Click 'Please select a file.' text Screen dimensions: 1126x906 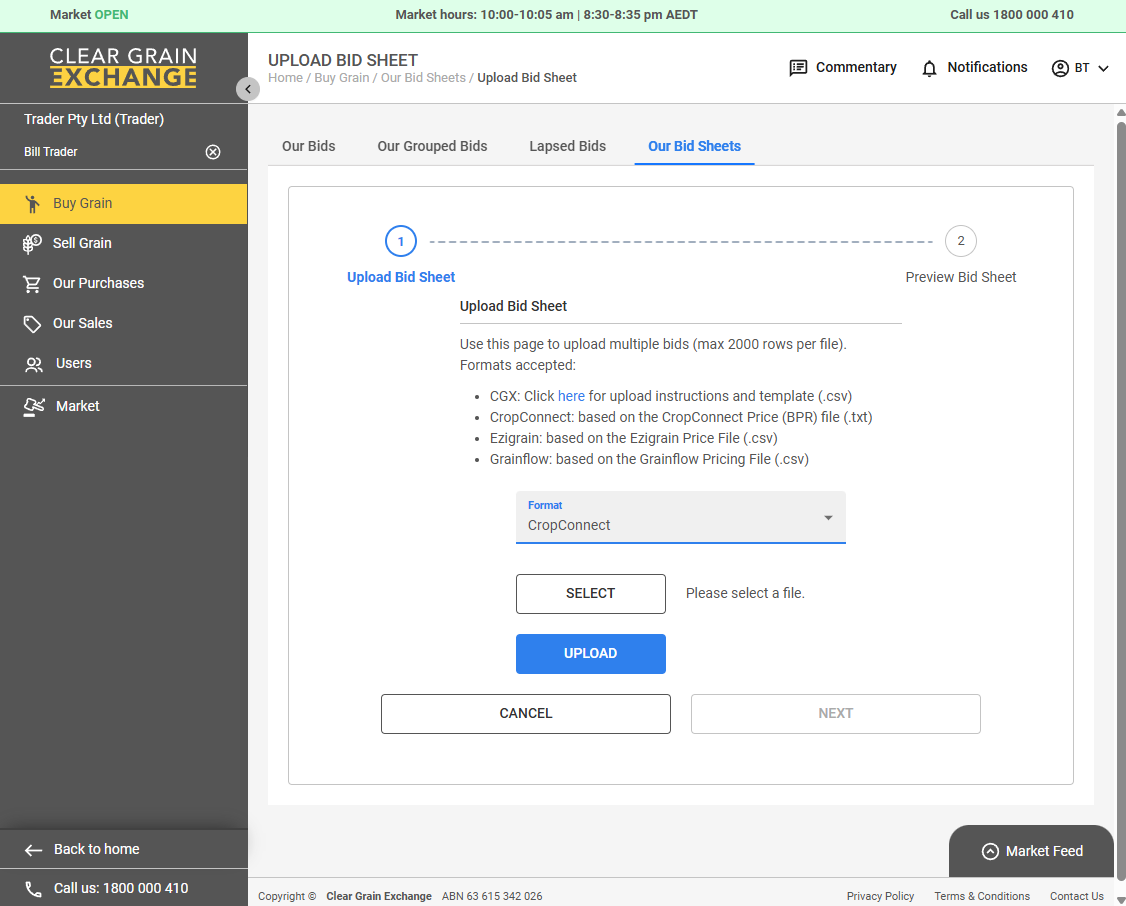[745, 593]
